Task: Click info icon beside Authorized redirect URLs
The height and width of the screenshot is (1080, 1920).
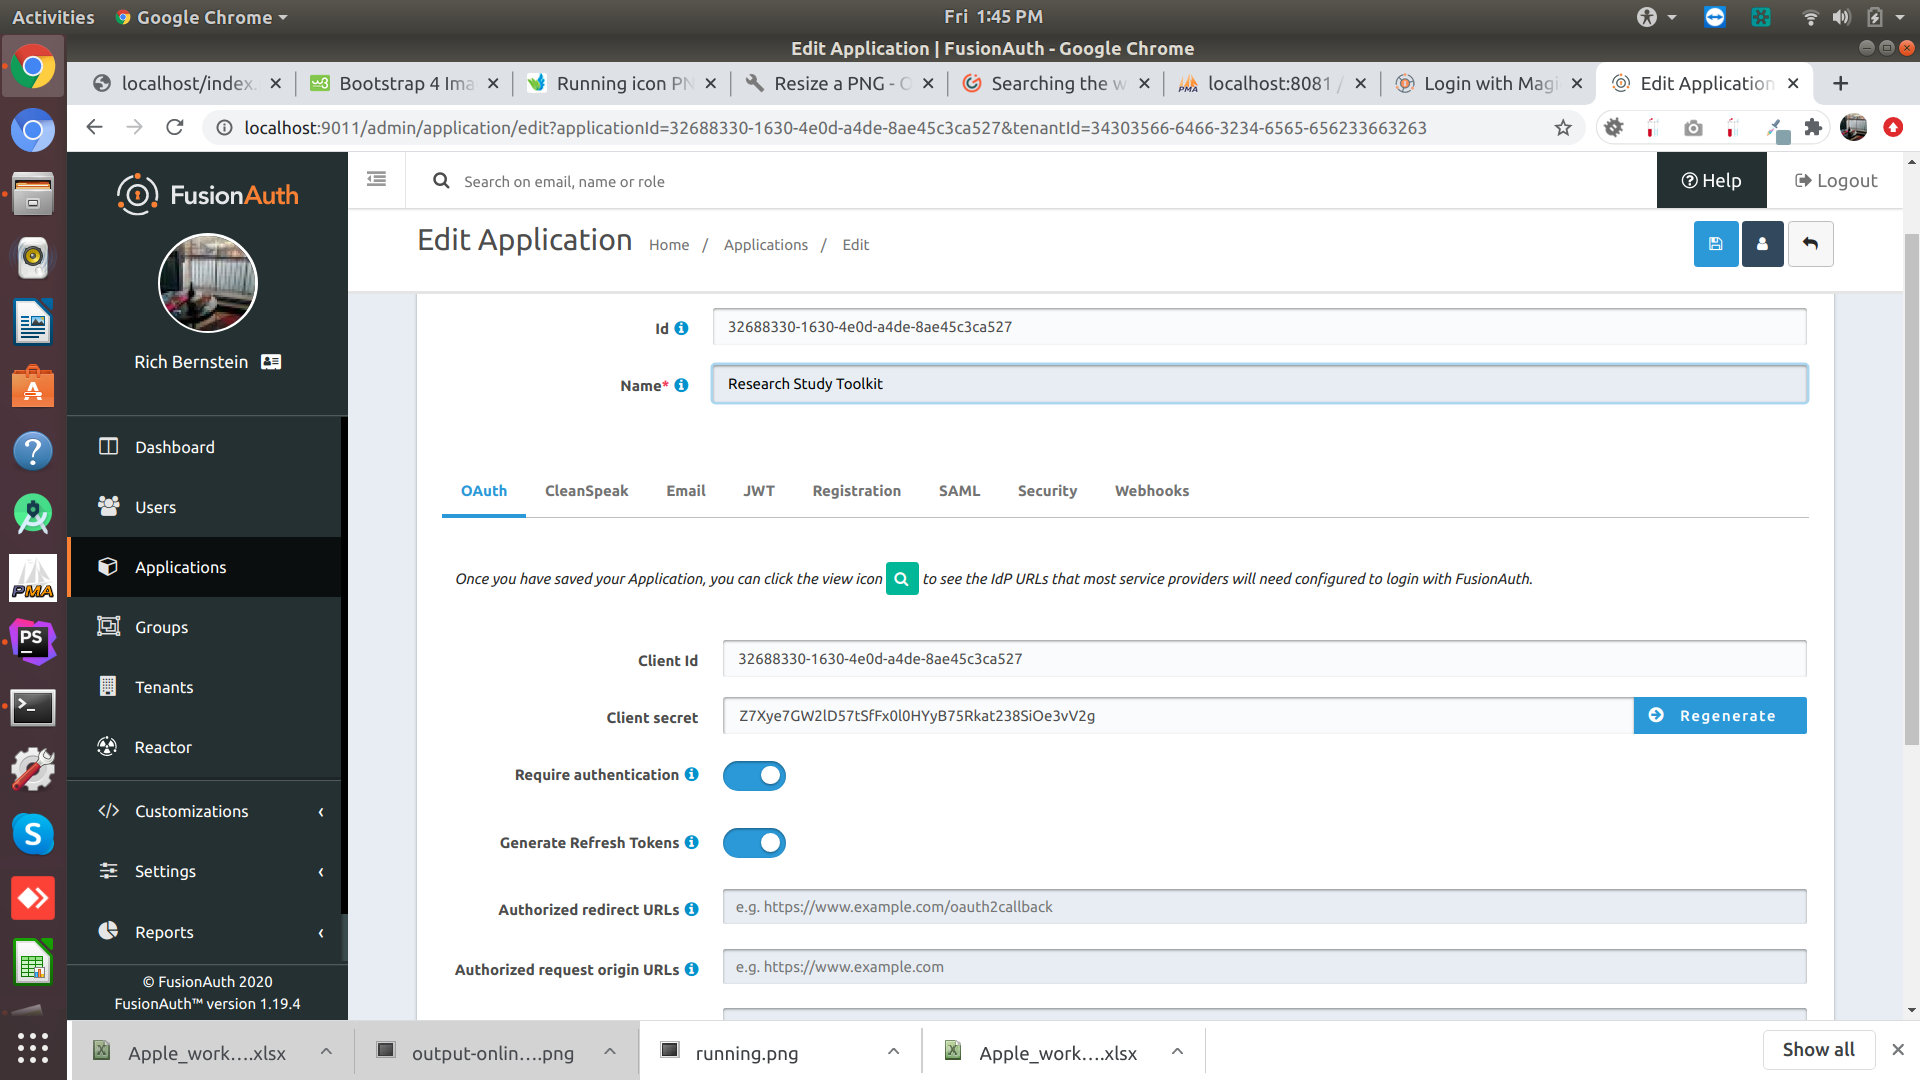Action: point(691,910)
